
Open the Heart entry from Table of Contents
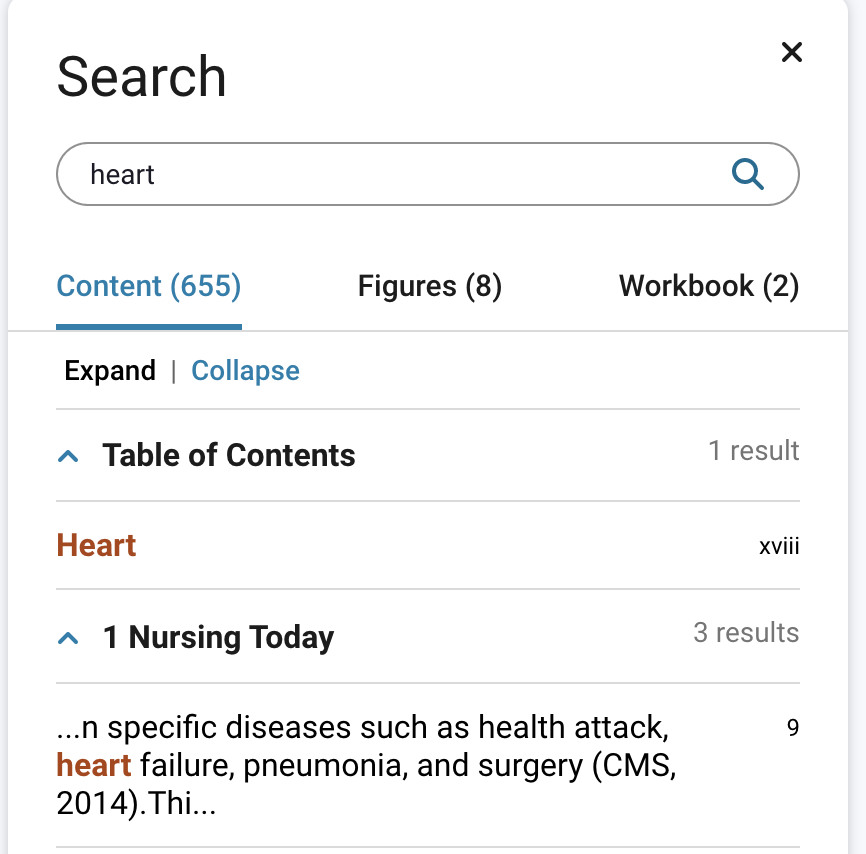coord(95,545)
